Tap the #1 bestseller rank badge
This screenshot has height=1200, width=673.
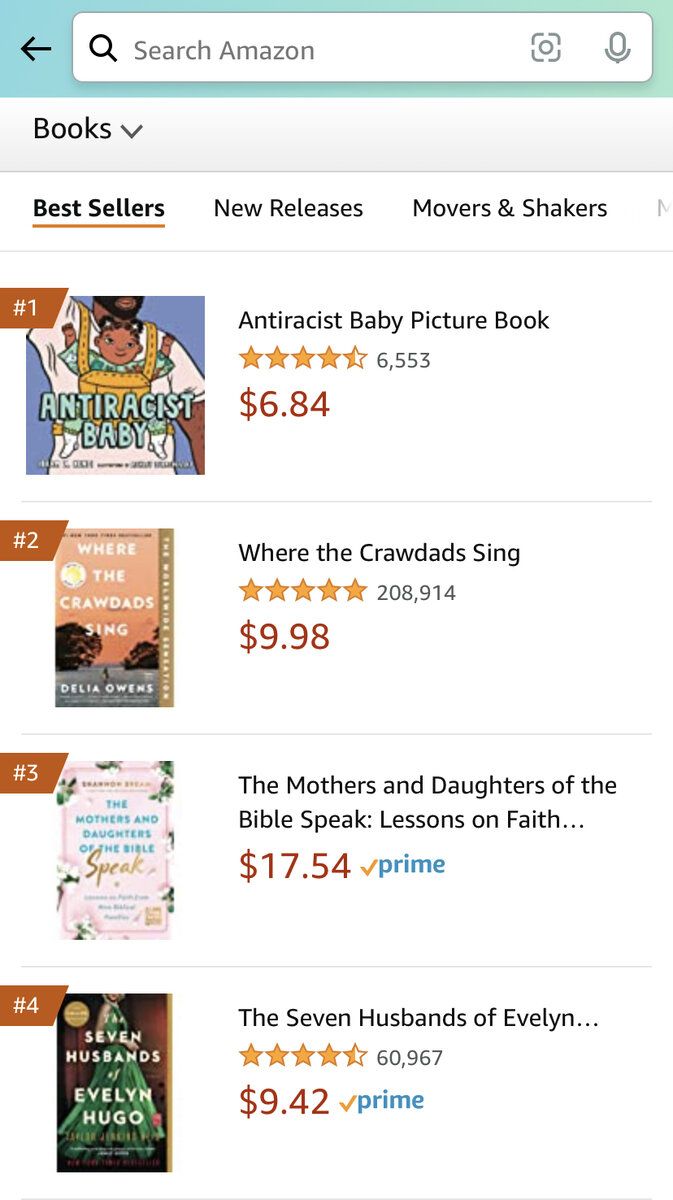pyautogui.click(x=27, y=308)
